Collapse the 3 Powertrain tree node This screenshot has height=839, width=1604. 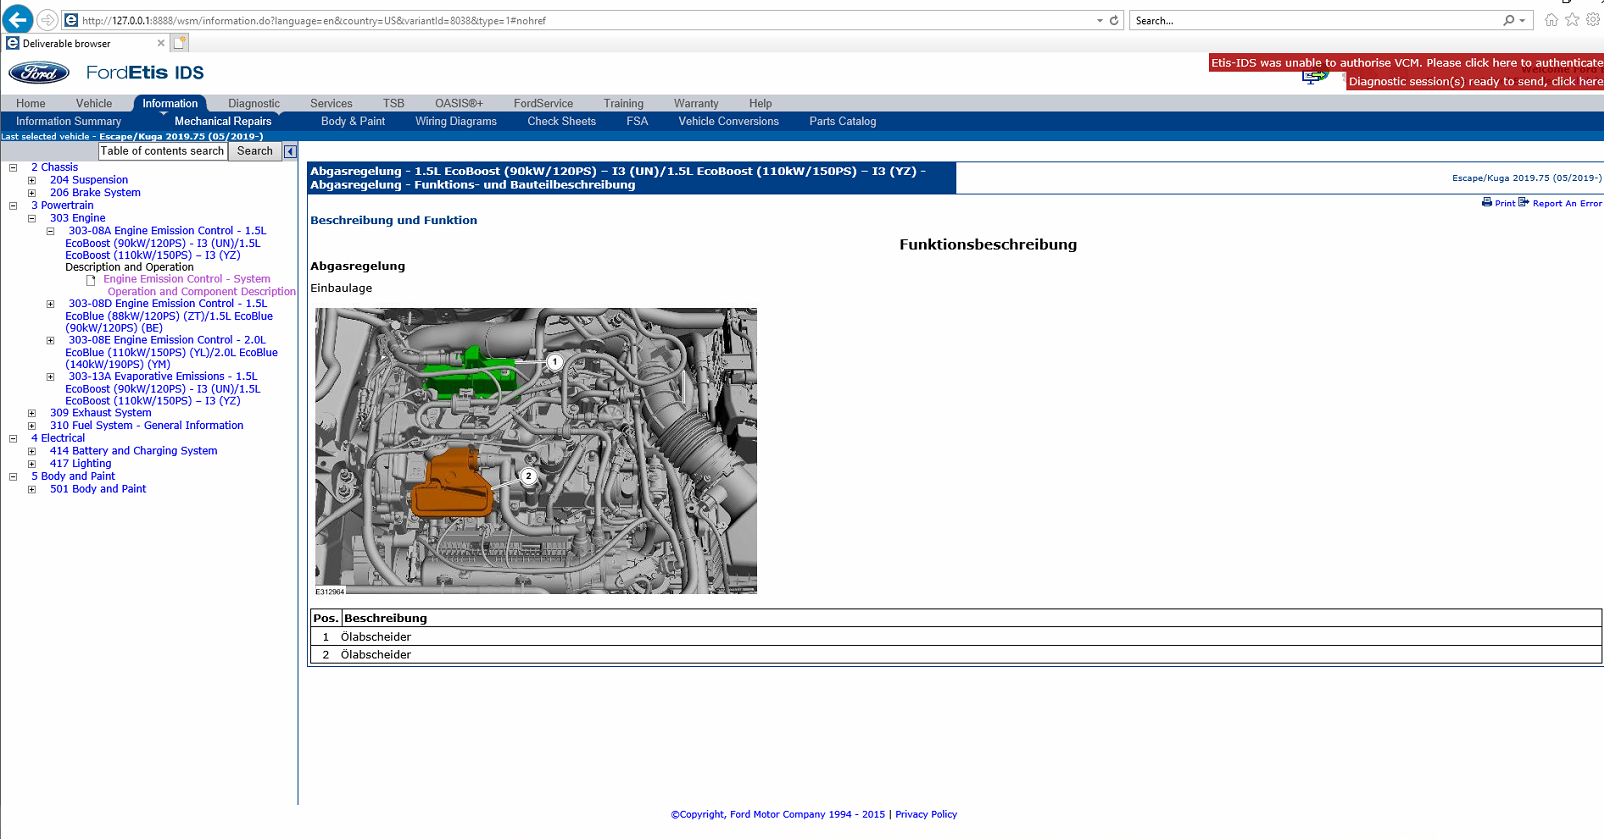(x=13, y=206)
